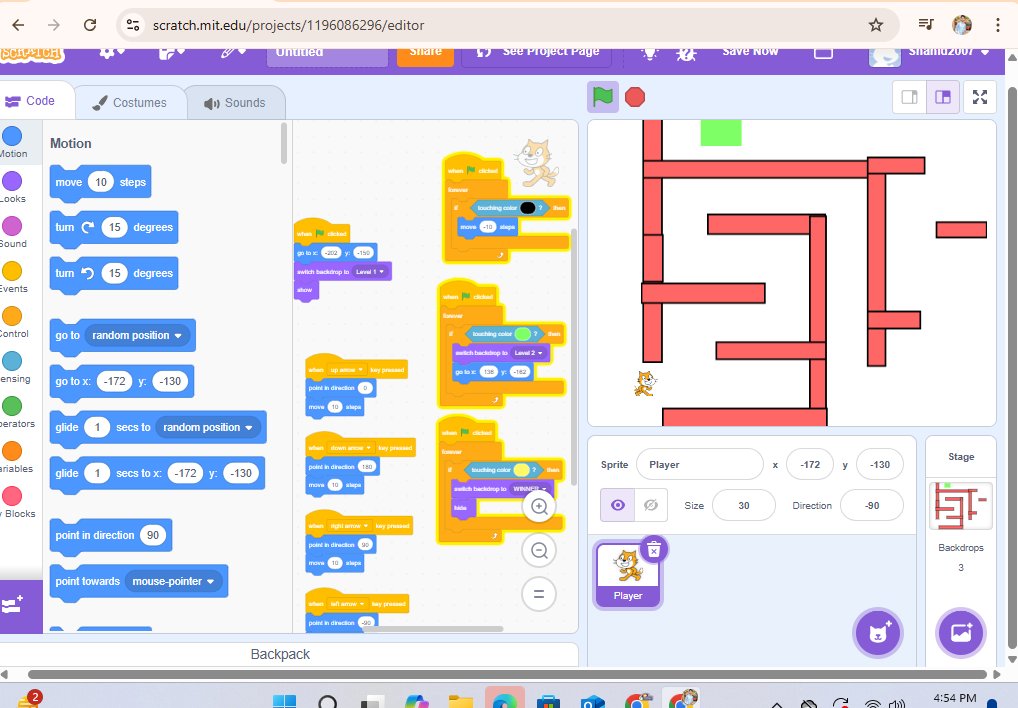Reset workspace zoom with equals icon

[539, 594]
